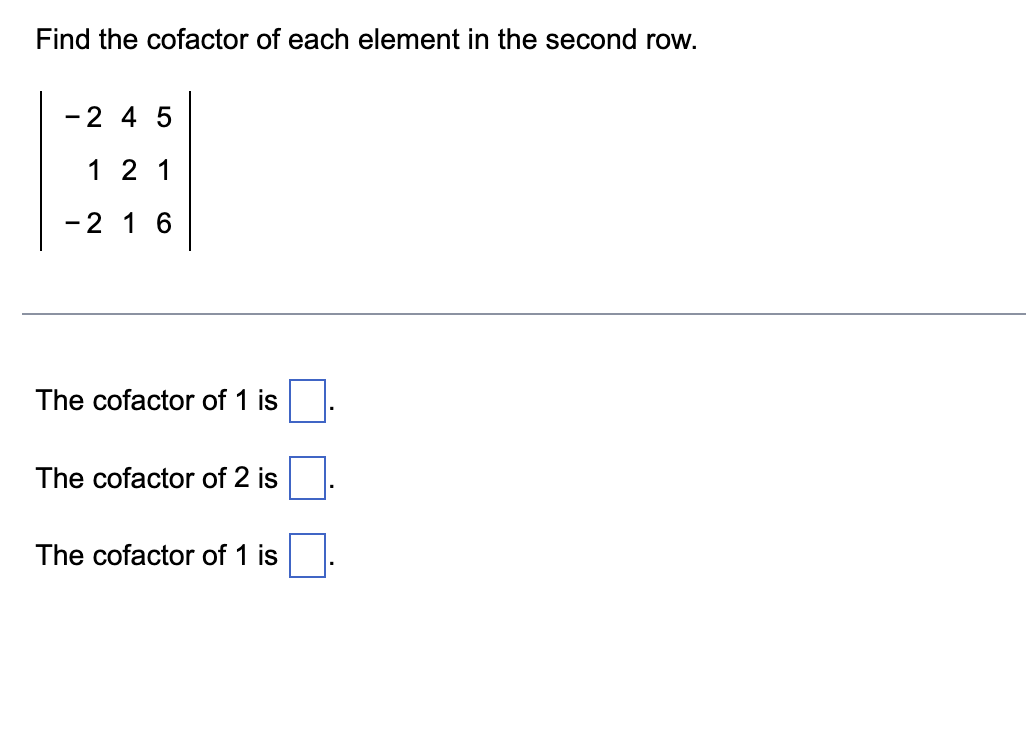The height and width of the screenshot is (730, 1026).
Task: Click the -2 in the matrix third row
Action: [x=84, y=224]
